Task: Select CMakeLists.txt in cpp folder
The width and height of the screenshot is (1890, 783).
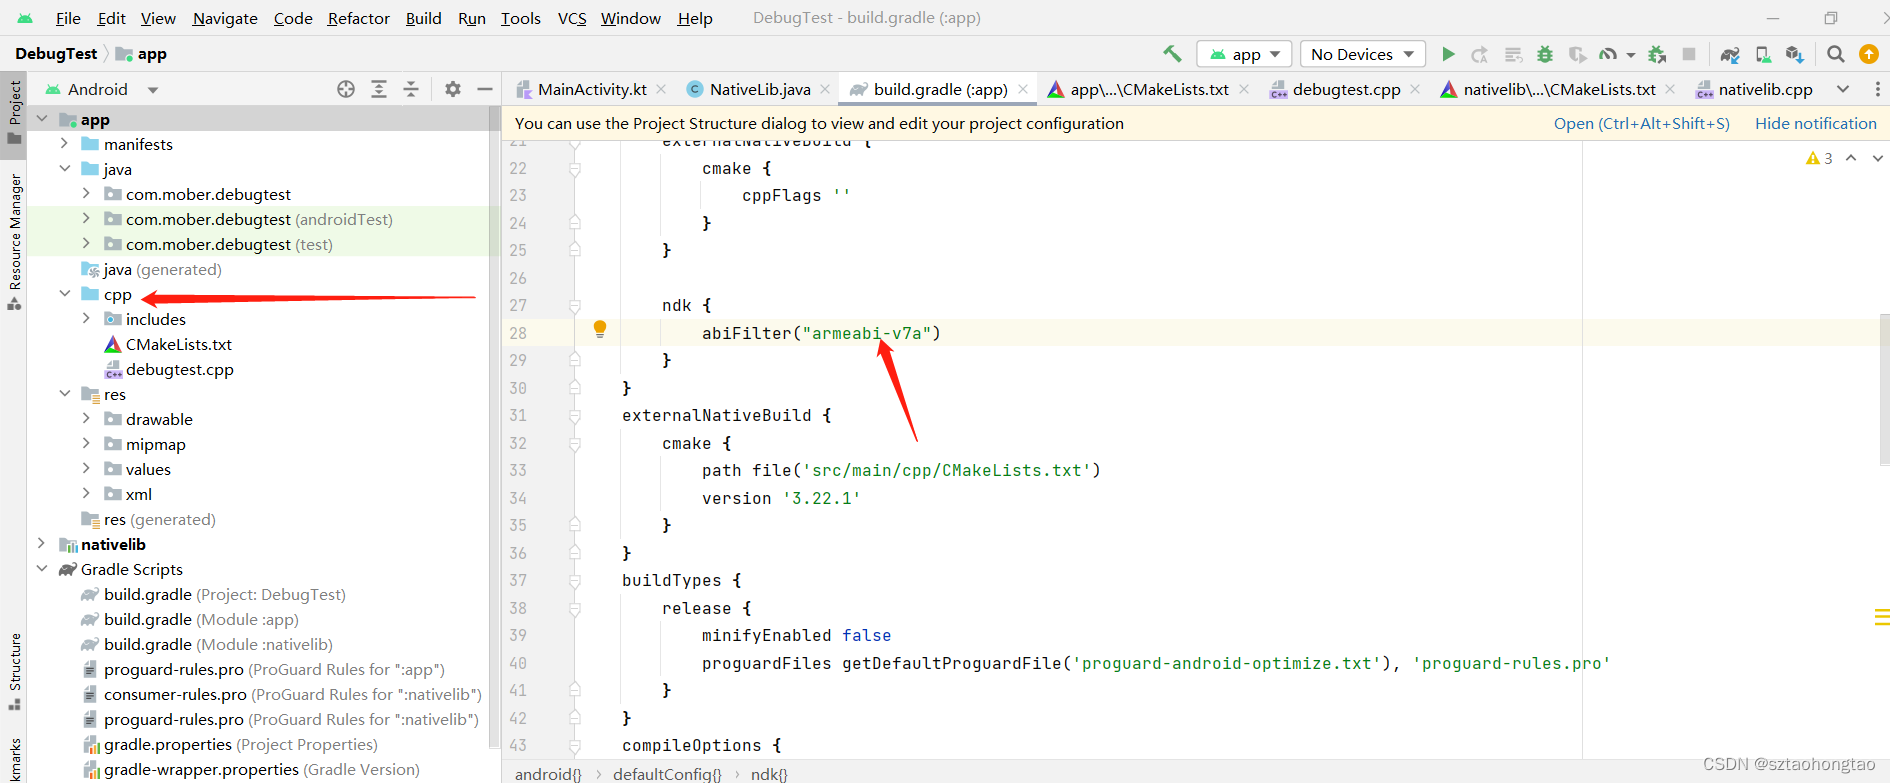Action: coord(178,344)
